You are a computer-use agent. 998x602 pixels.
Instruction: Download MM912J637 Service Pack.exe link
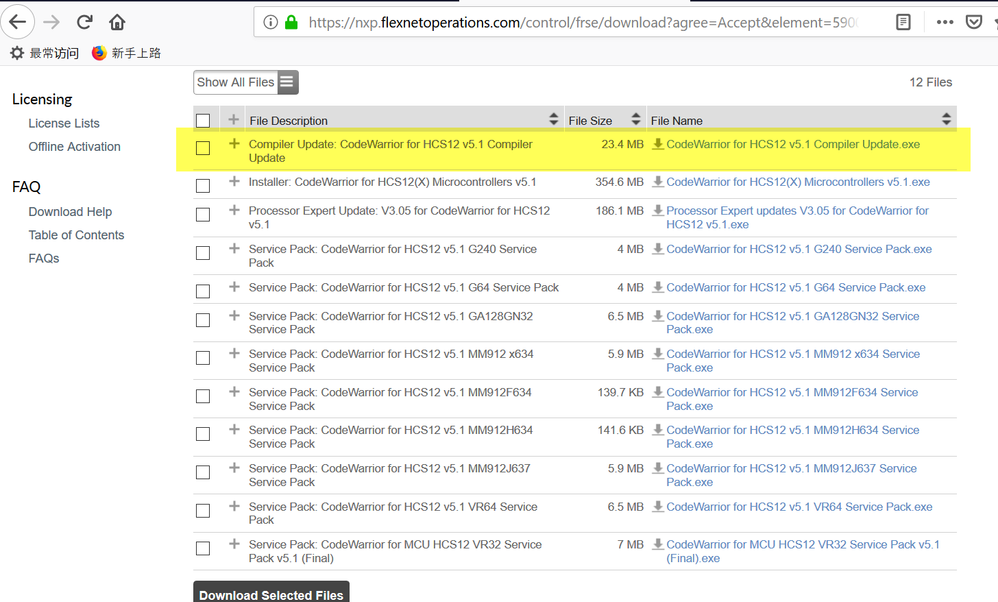pos(791,475)
